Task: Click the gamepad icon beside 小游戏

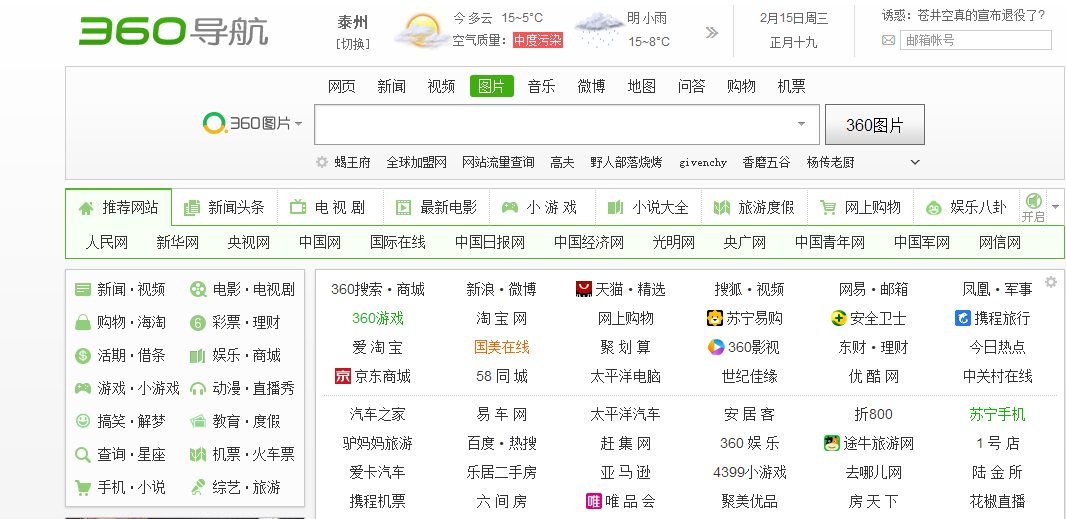Action: 510,207
